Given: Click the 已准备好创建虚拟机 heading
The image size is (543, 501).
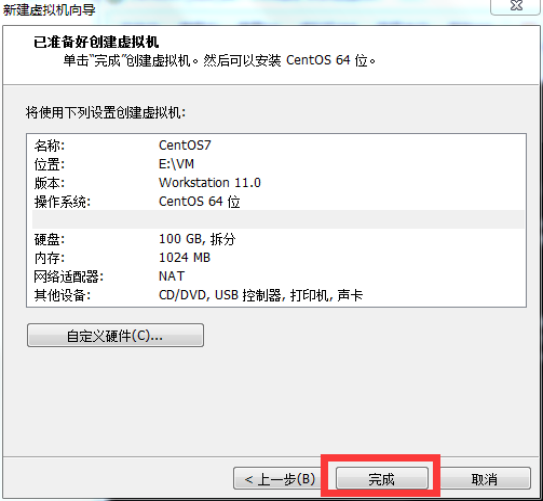Looking at the screenshot, I should click(96, 42).
